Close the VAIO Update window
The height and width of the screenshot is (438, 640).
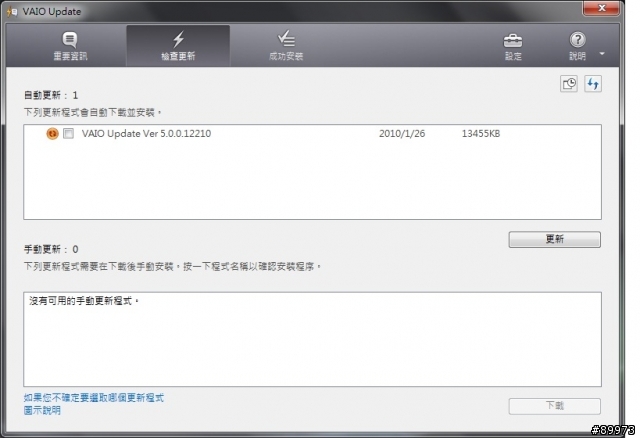pyautogui.click(x=601, y=8)
